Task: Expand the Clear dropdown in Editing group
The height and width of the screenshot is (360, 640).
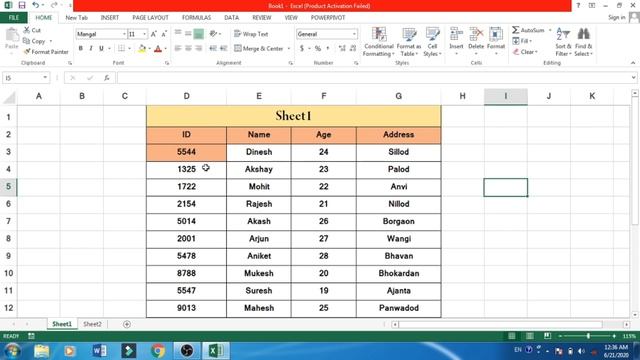Action: pos(536,52)
